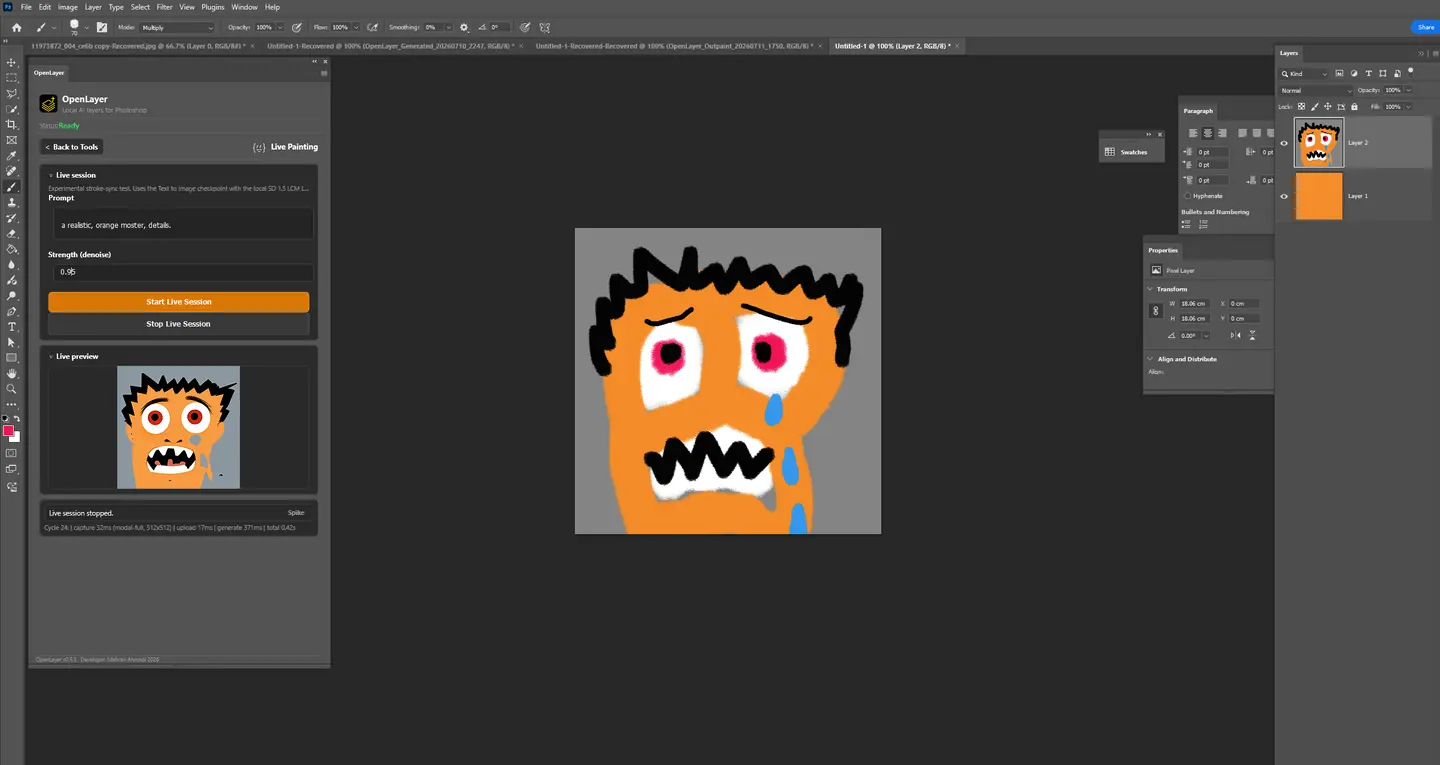Screen dimensions: 1440x765
Task: Open the brush Opacity dropdown arrow
Action: 278,27
